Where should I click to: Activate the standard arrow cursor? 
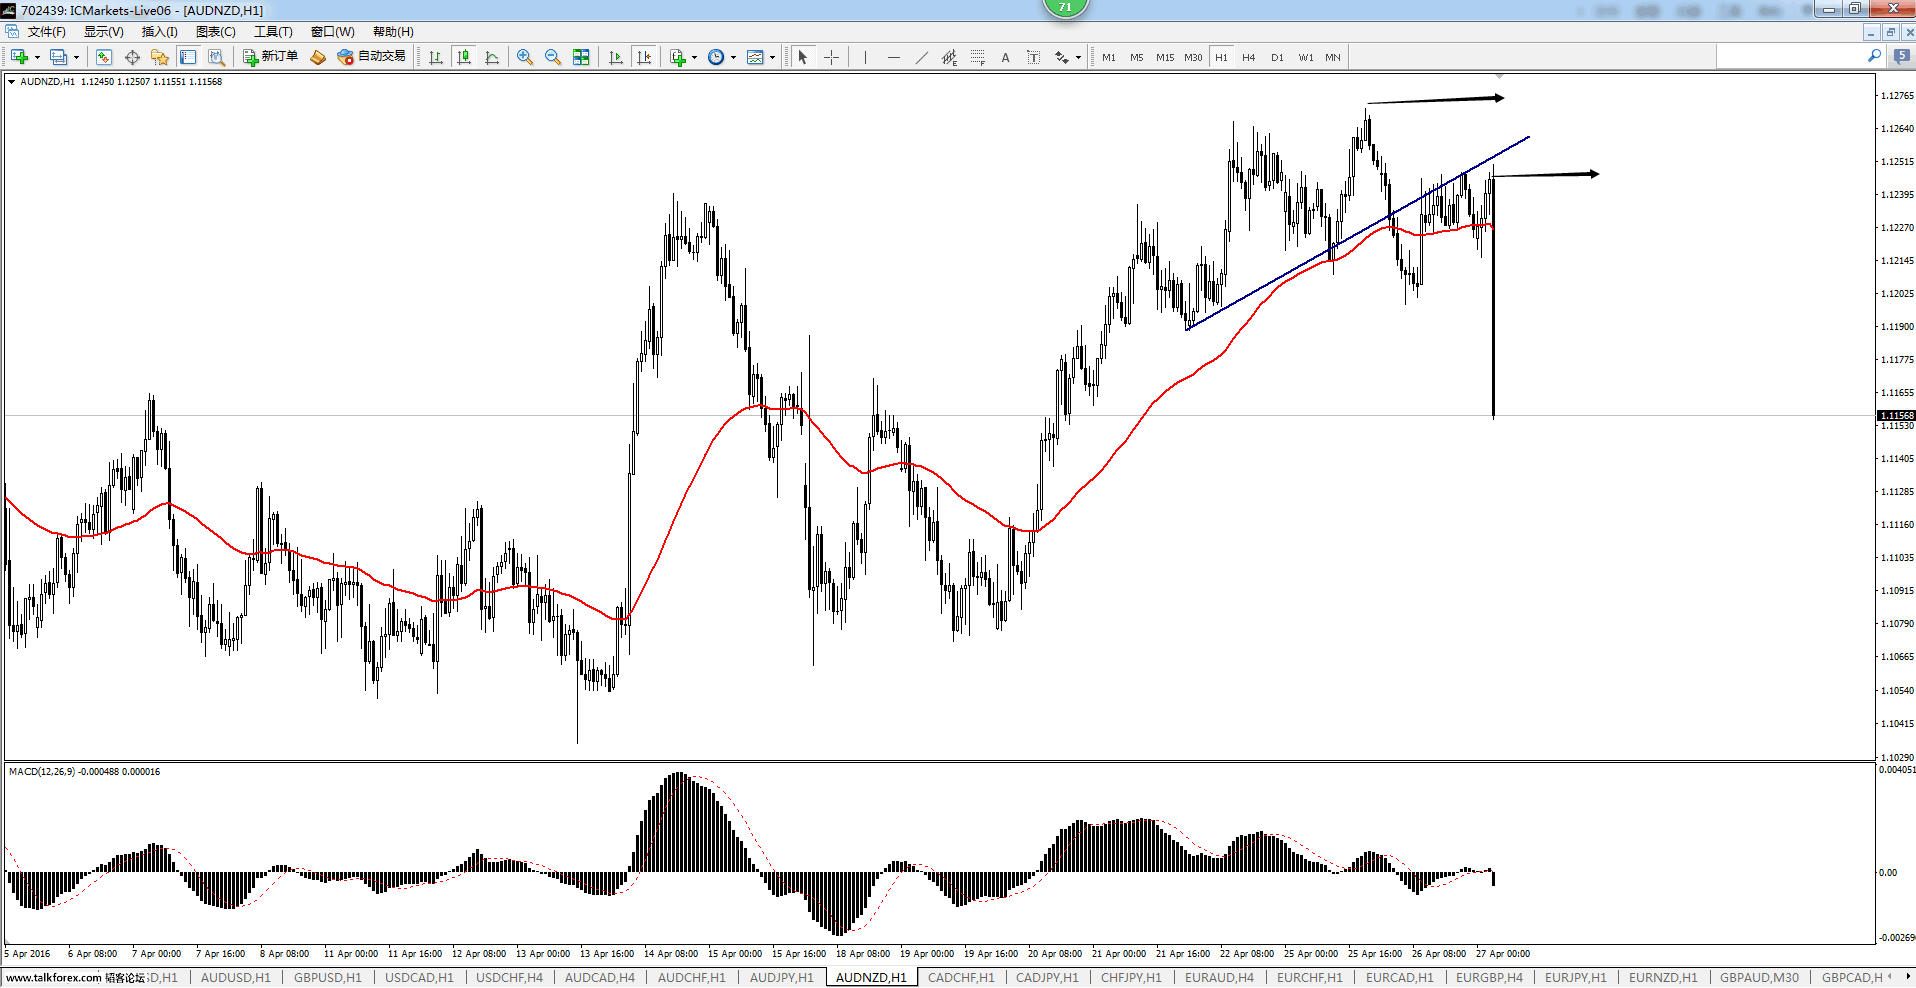(802, 57)
